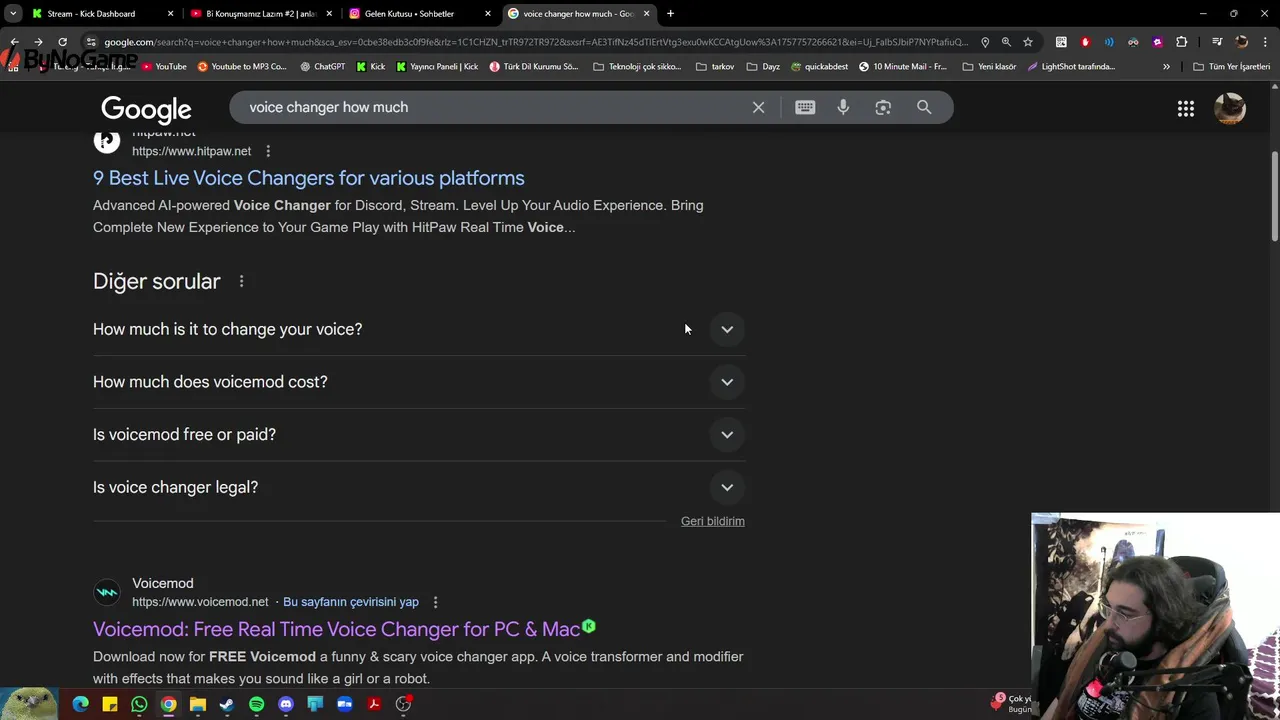Open Dayz bookmarks folder
The height and width of the screenshot is (720, 1280).
(x=763, y=67)
